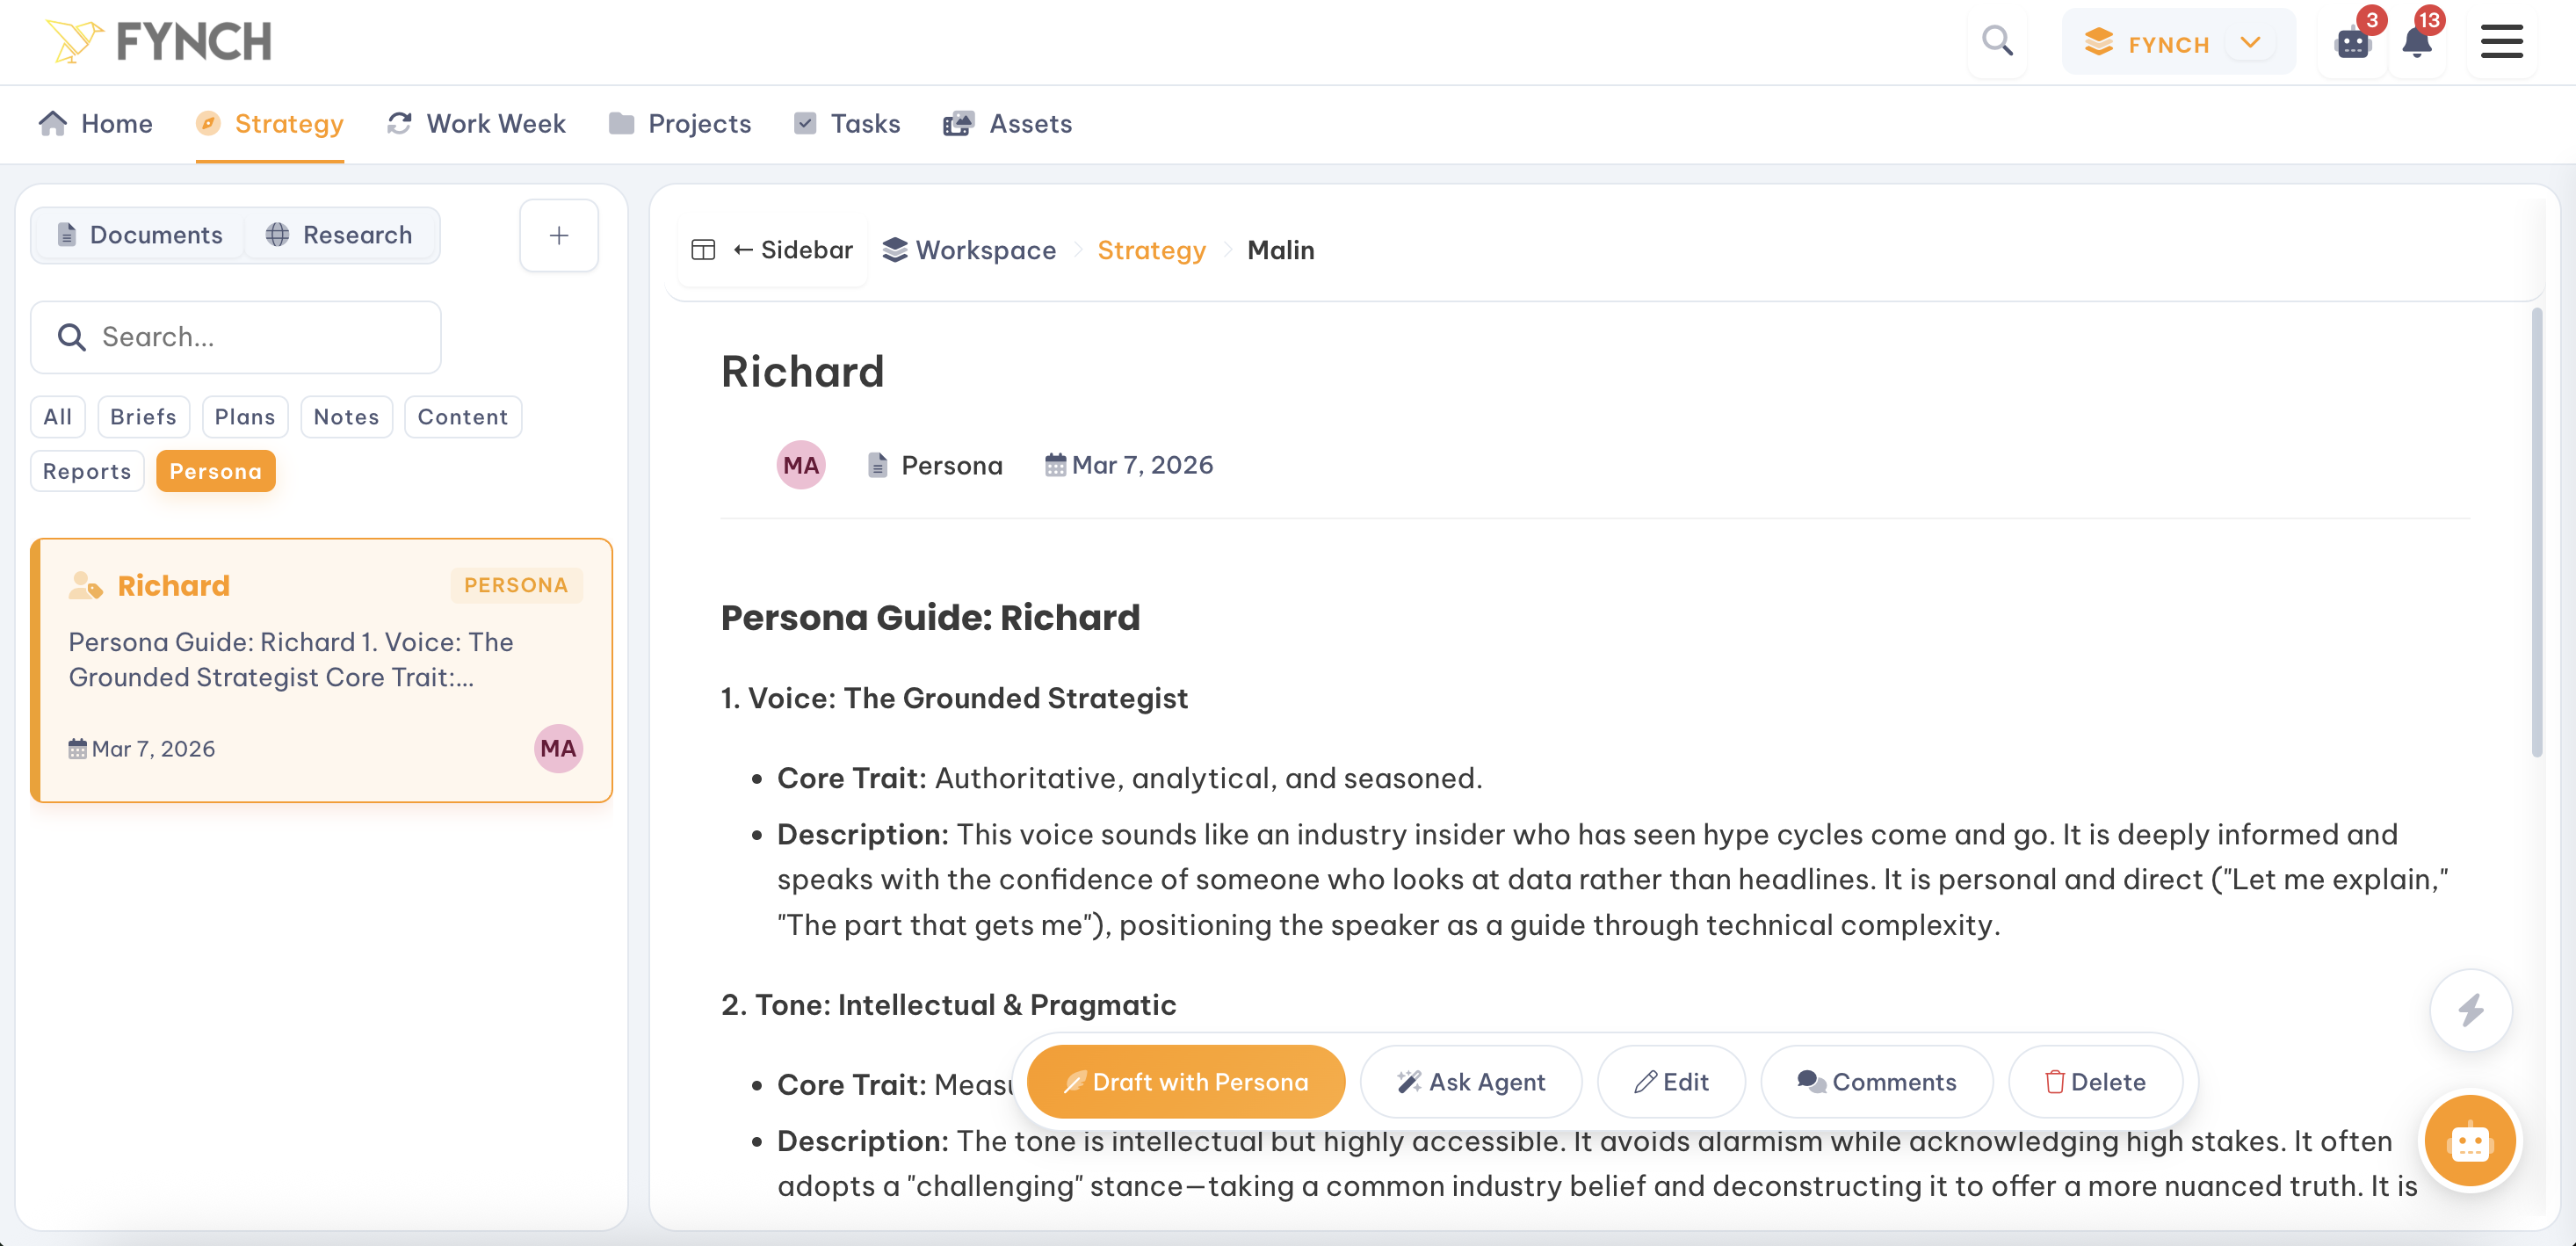2576x1246 pixels.
Task: Open the Work Week nav tab
Action: [476, 124]
